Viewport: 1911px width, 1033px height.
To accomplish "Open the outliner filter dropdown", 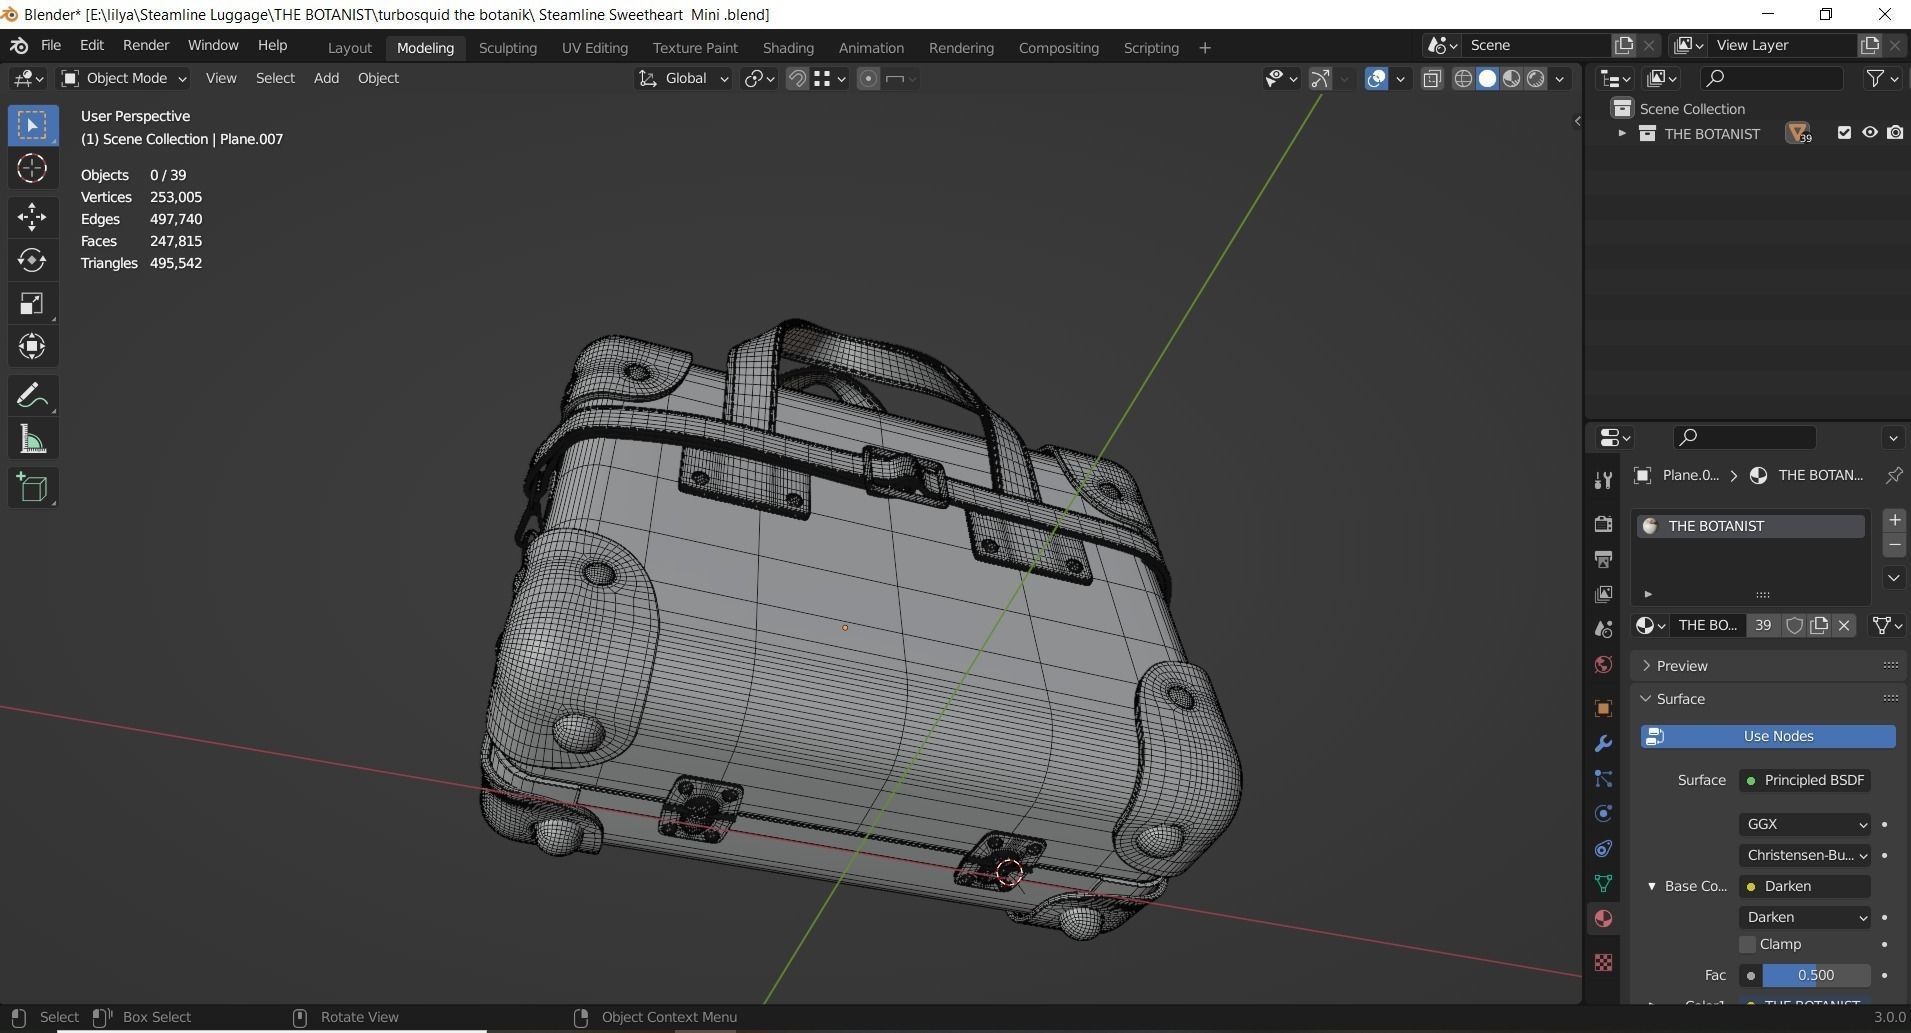I will 1882,78.
